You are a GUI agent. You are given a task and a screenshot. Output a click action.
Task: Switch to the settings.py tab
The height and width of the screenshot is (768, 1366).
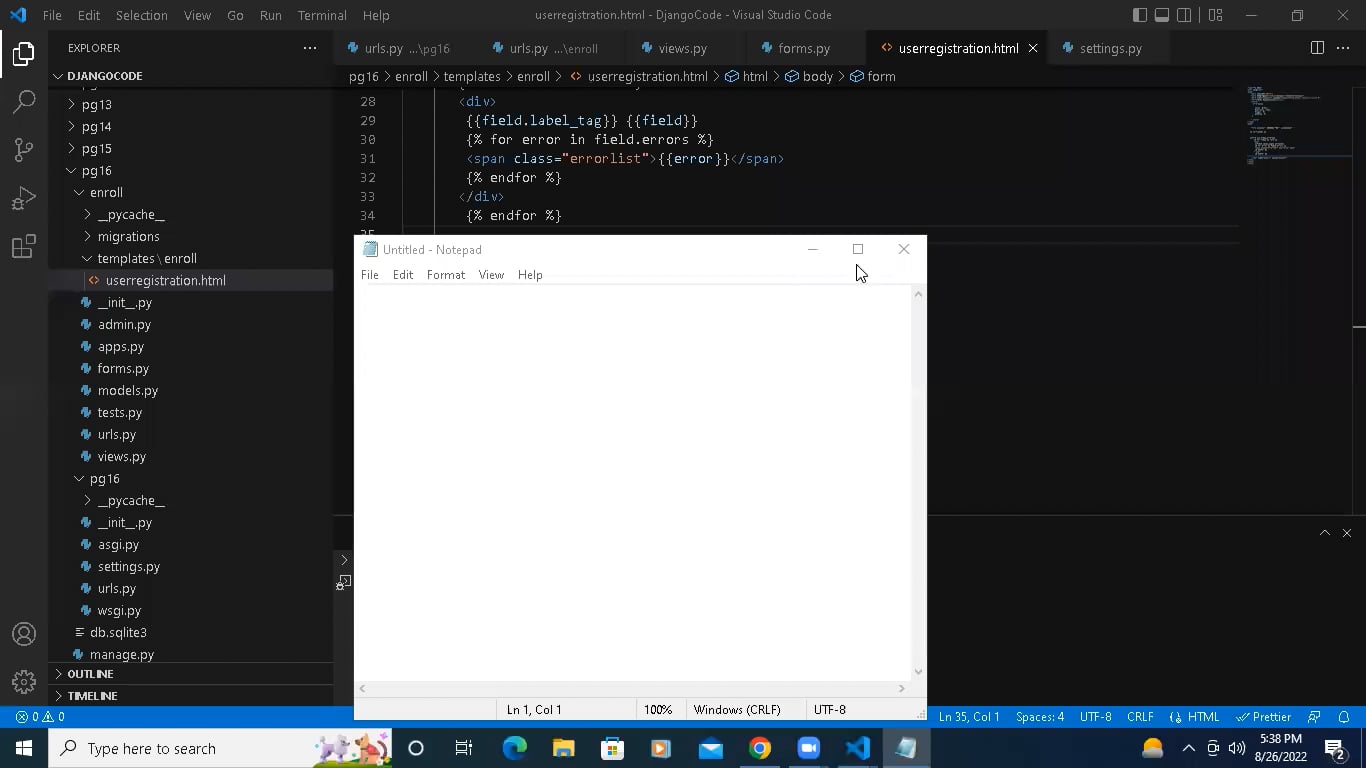pos(1110,48)
